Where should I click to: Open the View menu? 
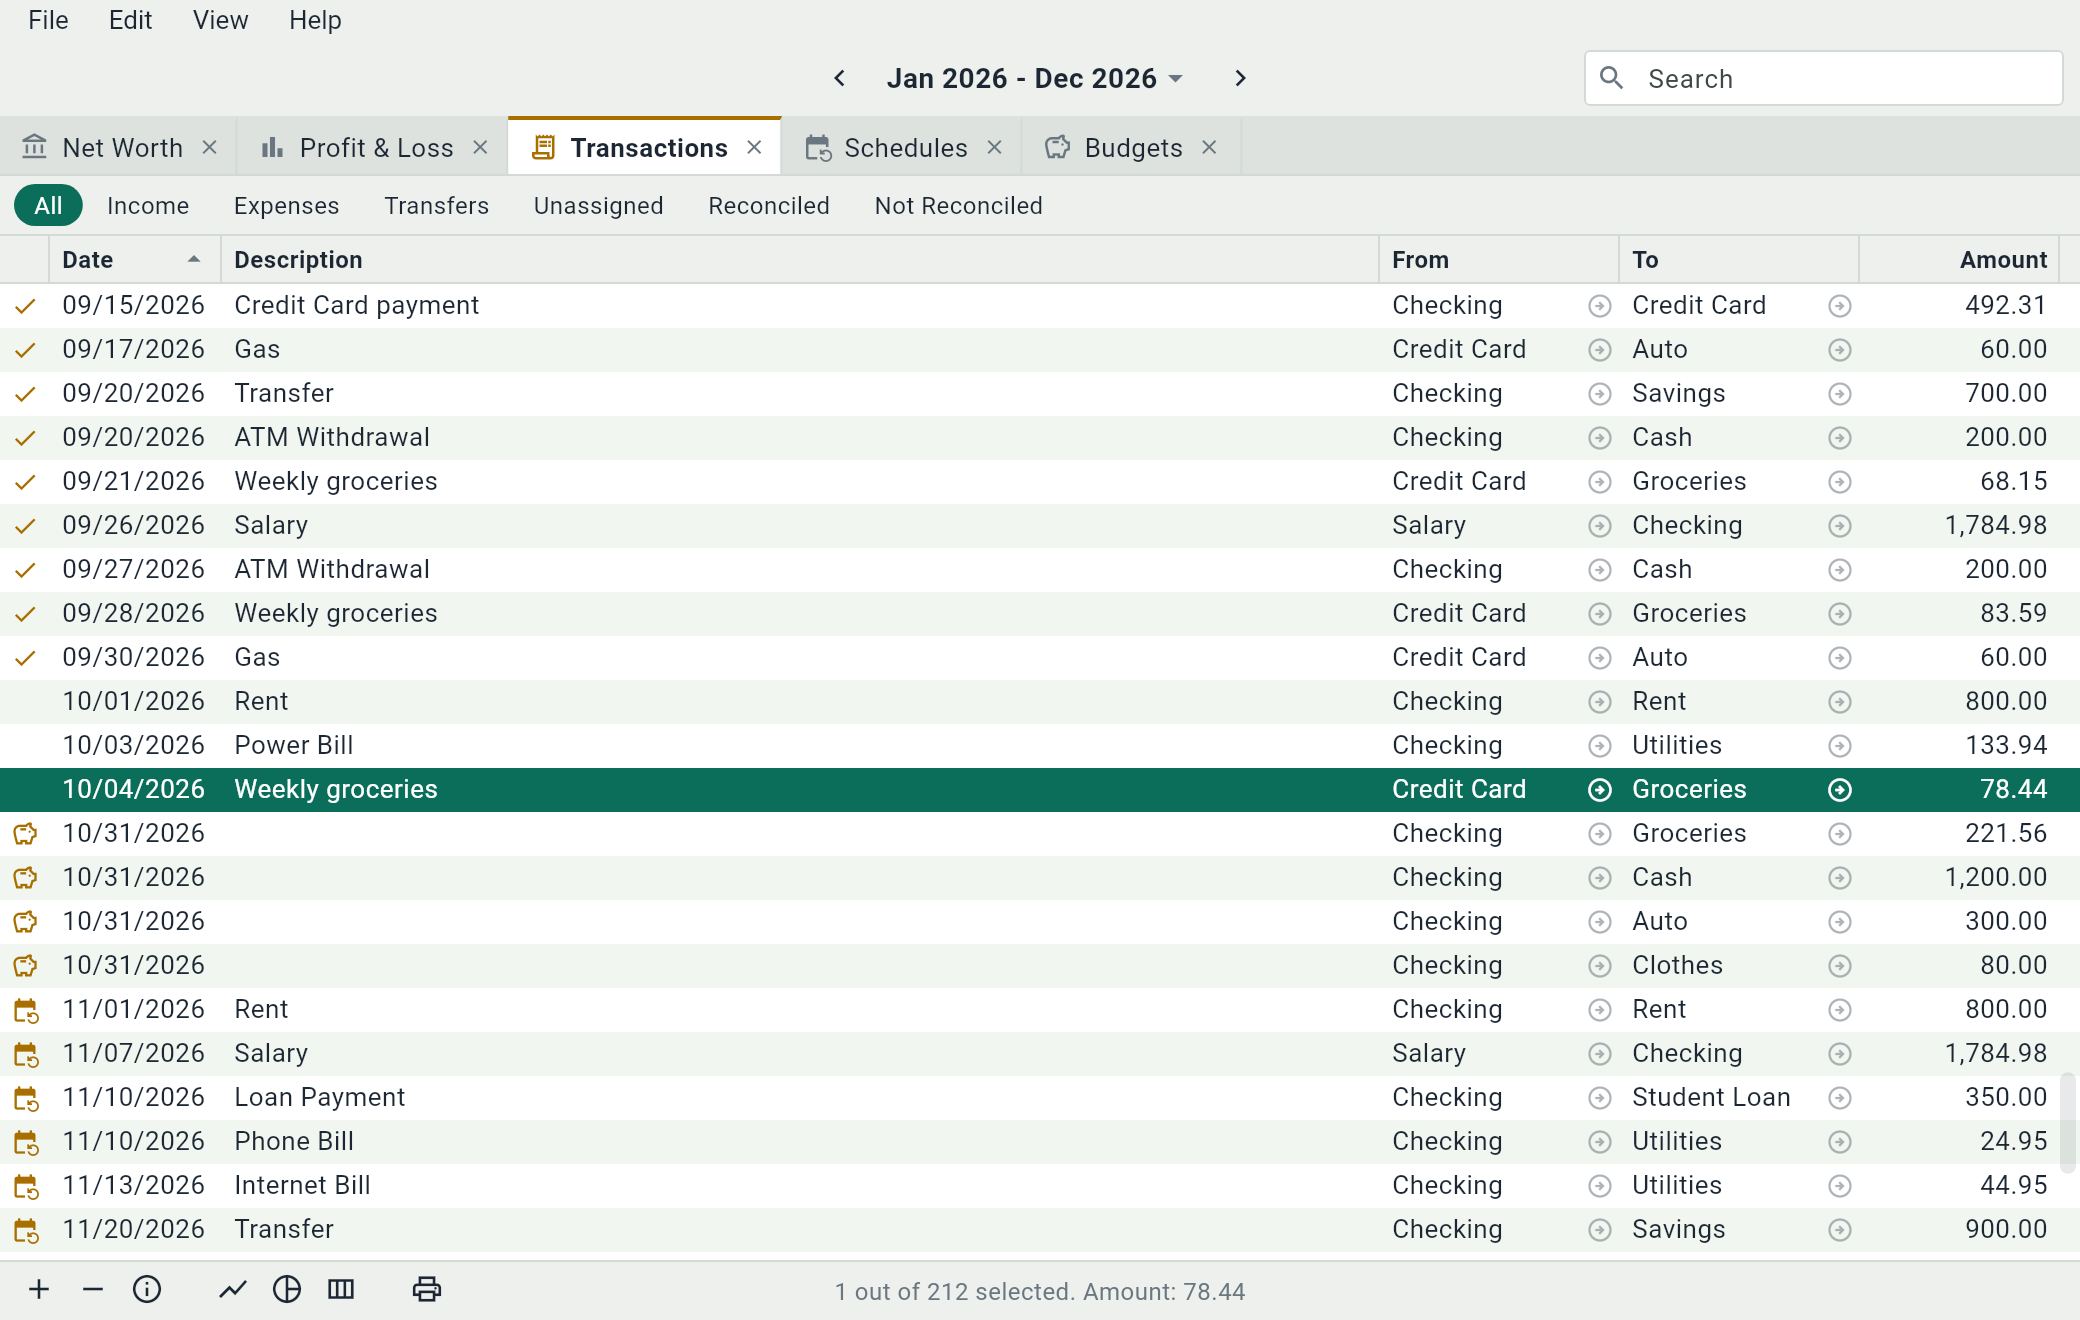220,20
